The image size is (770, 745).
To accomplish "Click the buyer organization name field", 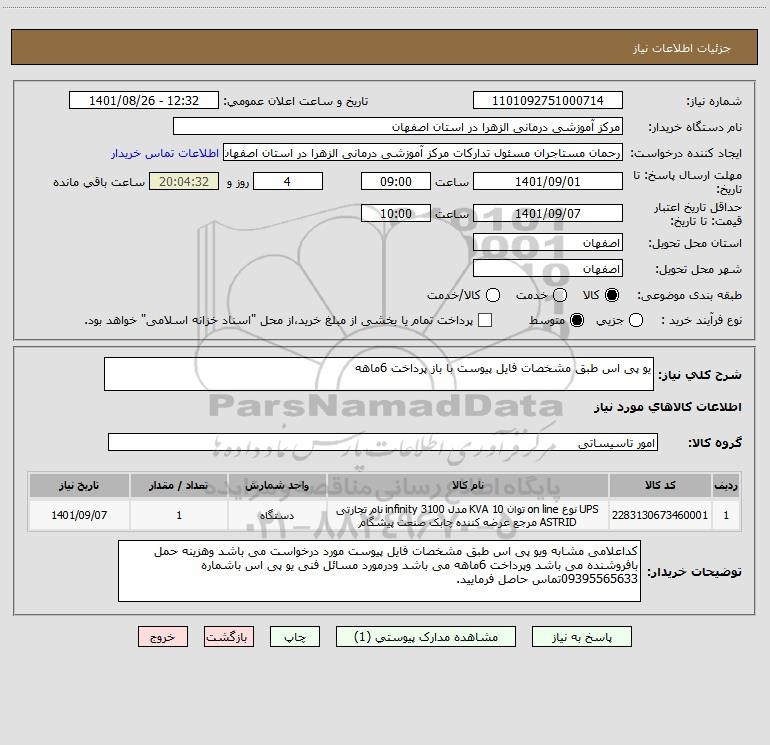I will pyautogui.click(x=398, y=127).
